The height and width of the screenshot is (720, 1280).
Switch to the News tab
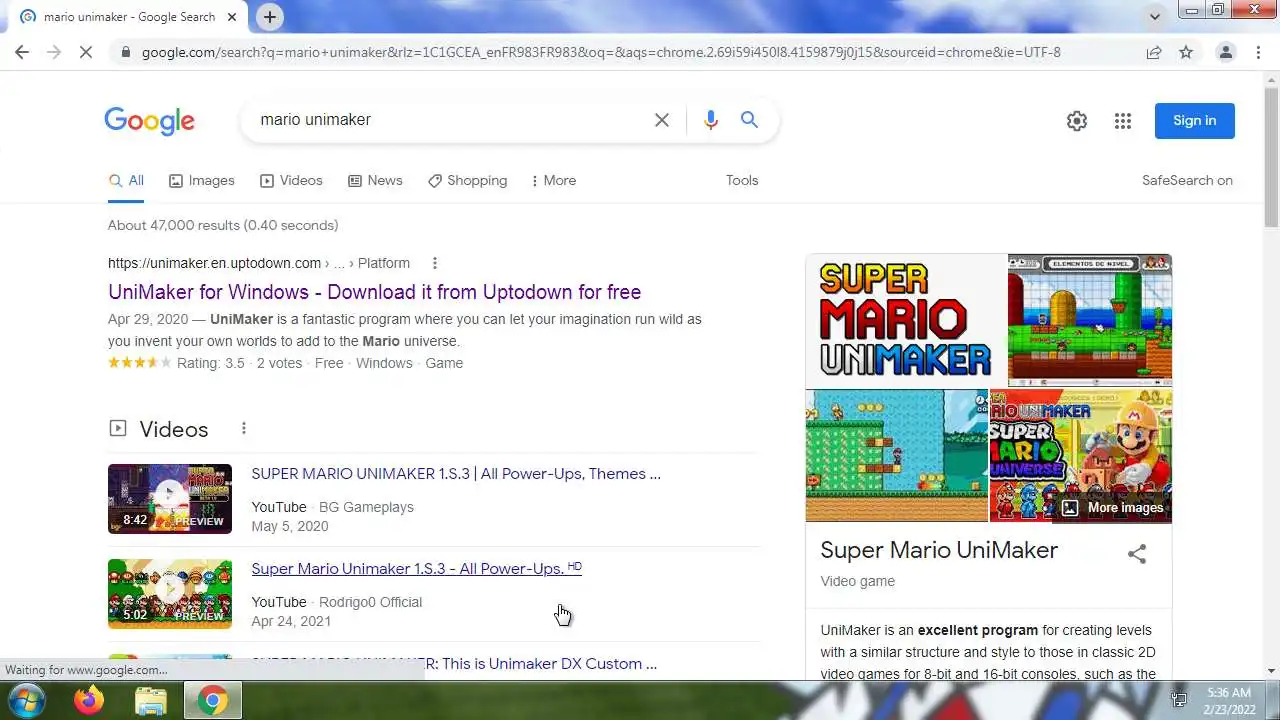pos(375,181)
